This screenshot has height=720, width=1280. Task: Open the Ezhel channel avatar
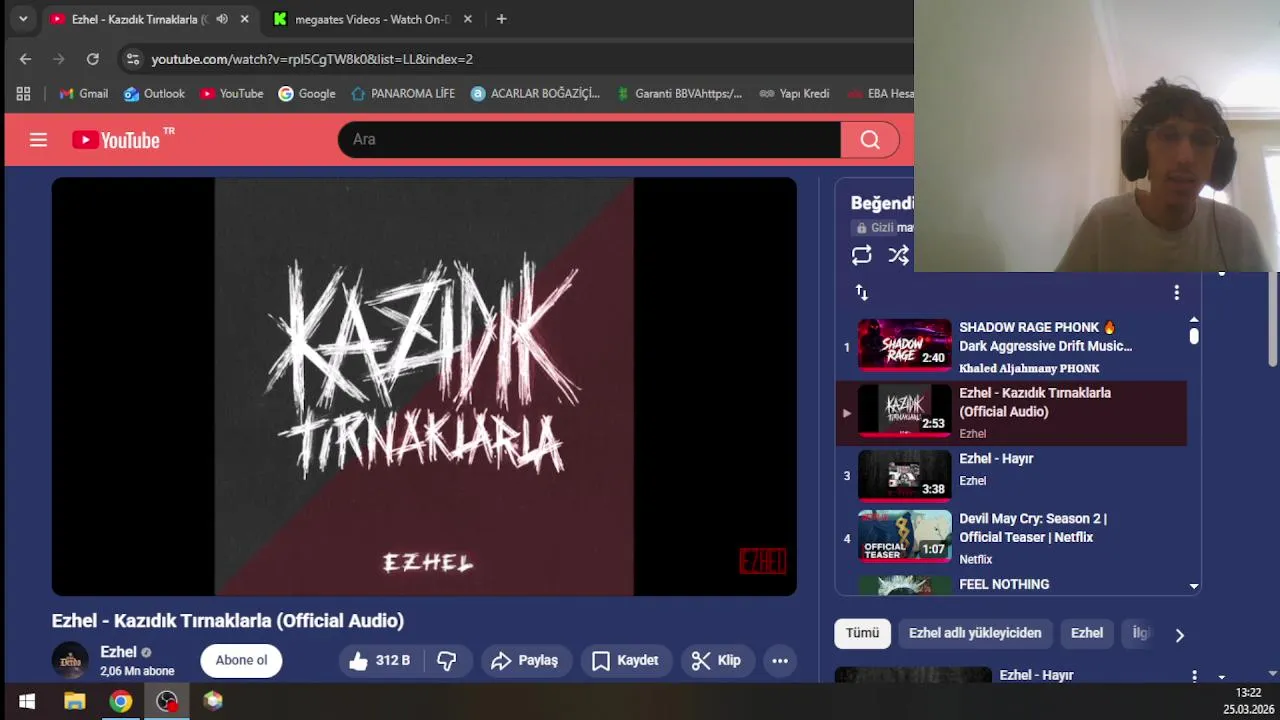point(70,660)
